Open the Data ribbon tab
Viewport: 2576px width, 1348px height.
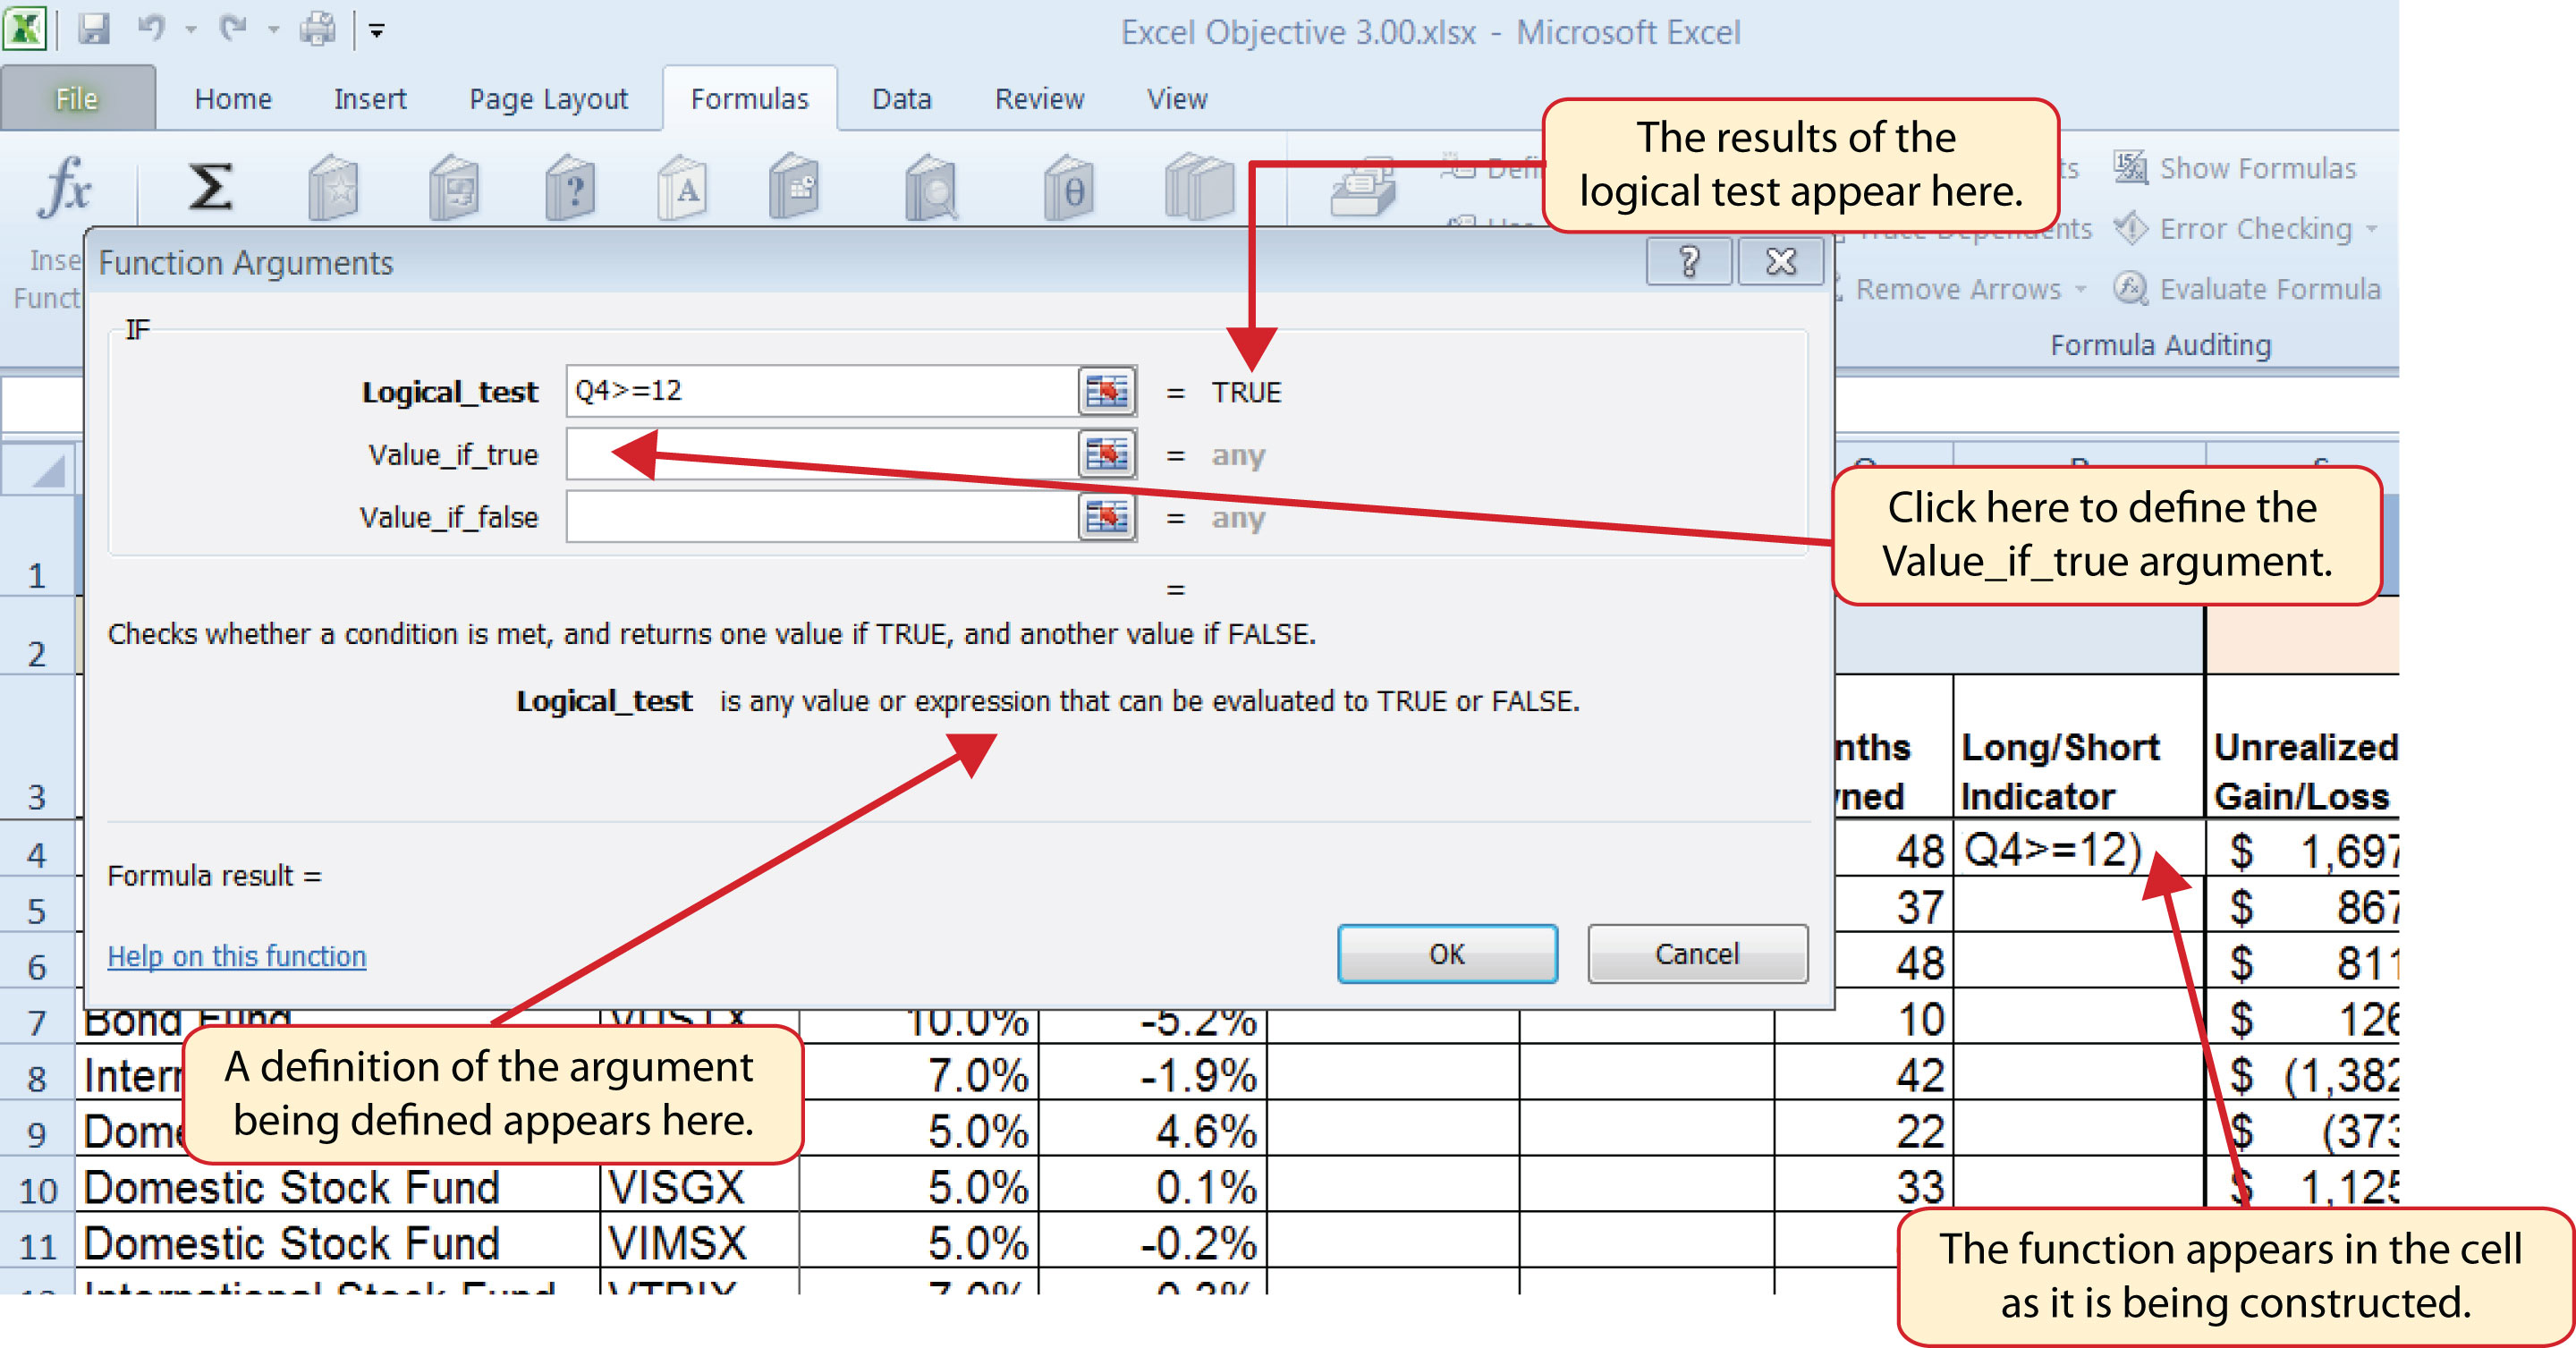901,99
